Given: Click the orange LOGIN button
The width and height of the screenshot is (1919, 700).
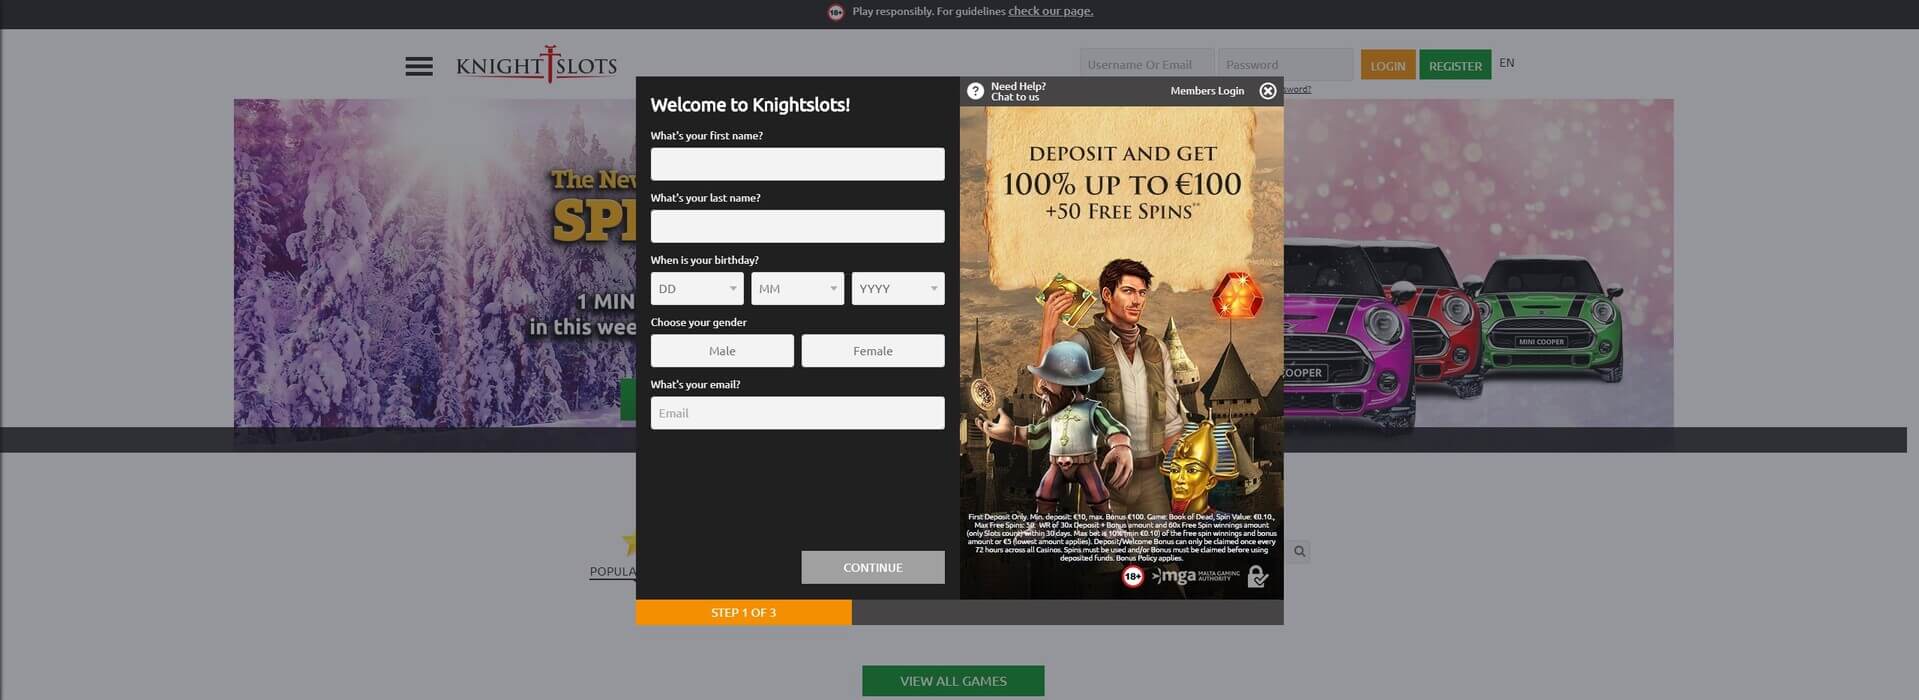Looking at the screenshot, I should click(x=1387, y=65).
